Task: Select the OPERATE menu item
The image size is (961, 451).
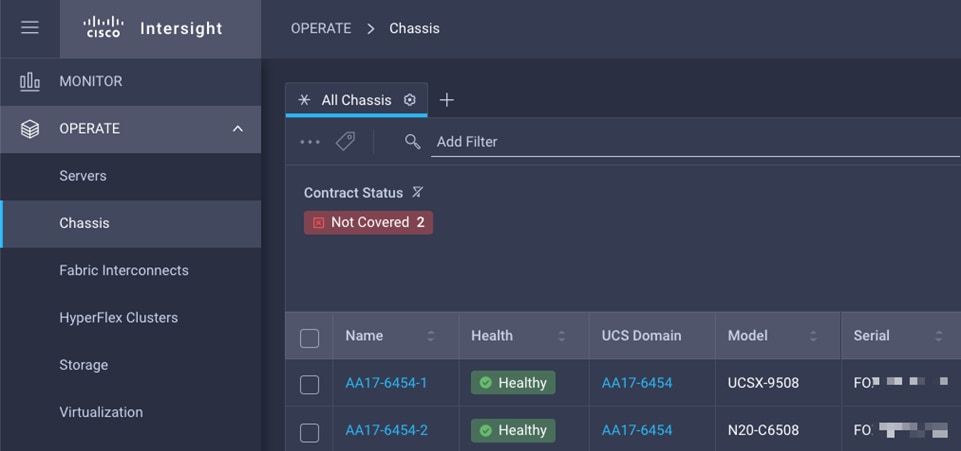Action: (x=131, y=129)
